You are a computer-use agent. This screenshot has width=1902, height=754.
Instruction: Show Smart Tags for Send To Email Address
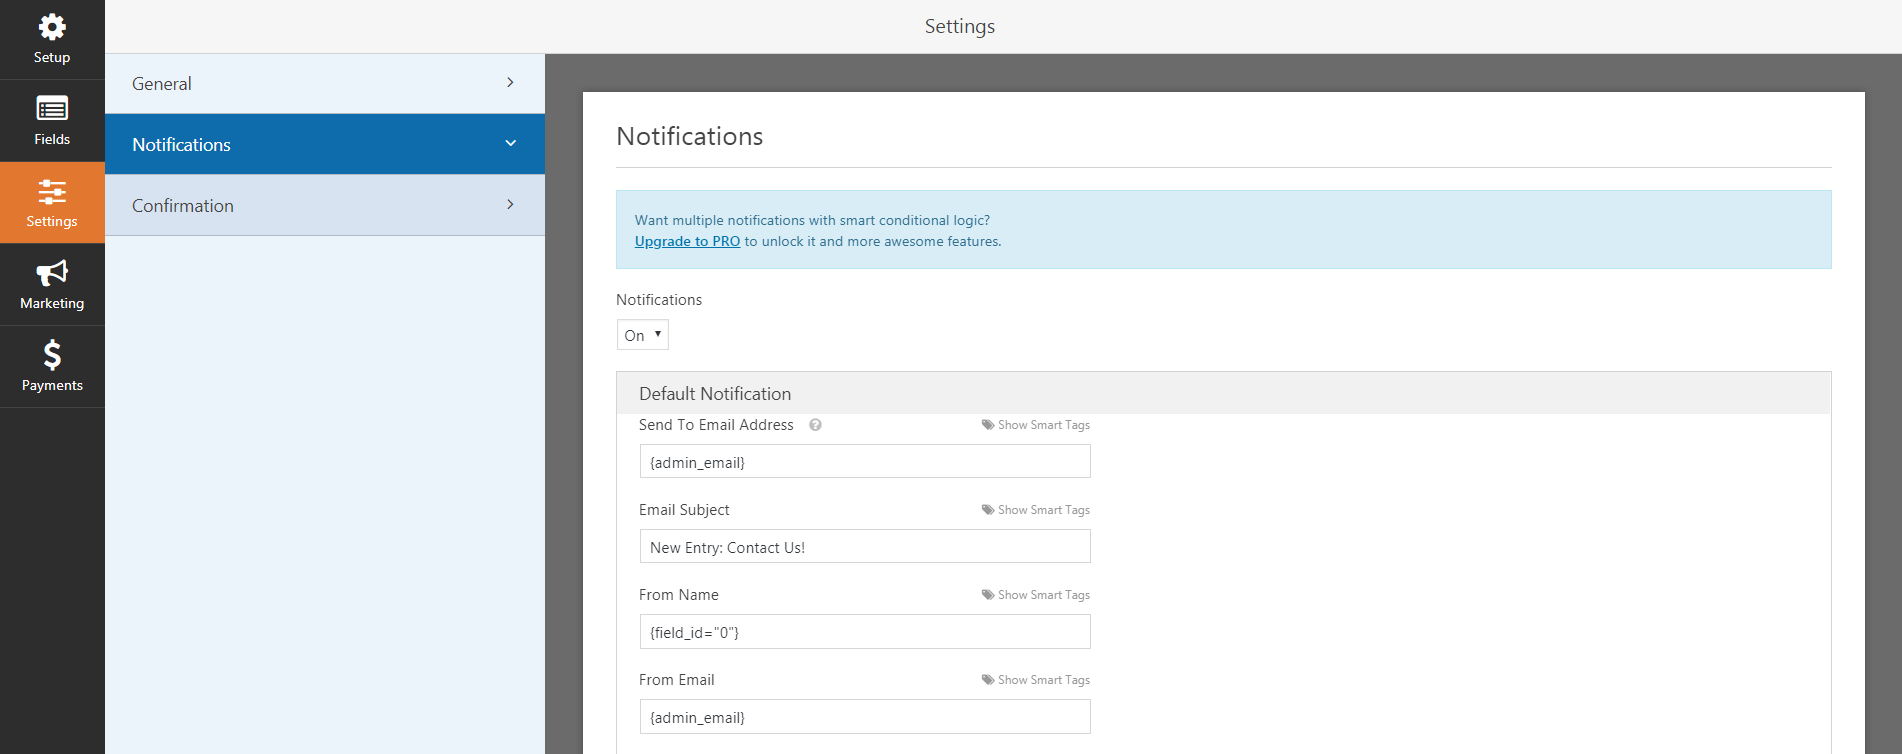click(1044, 425)
